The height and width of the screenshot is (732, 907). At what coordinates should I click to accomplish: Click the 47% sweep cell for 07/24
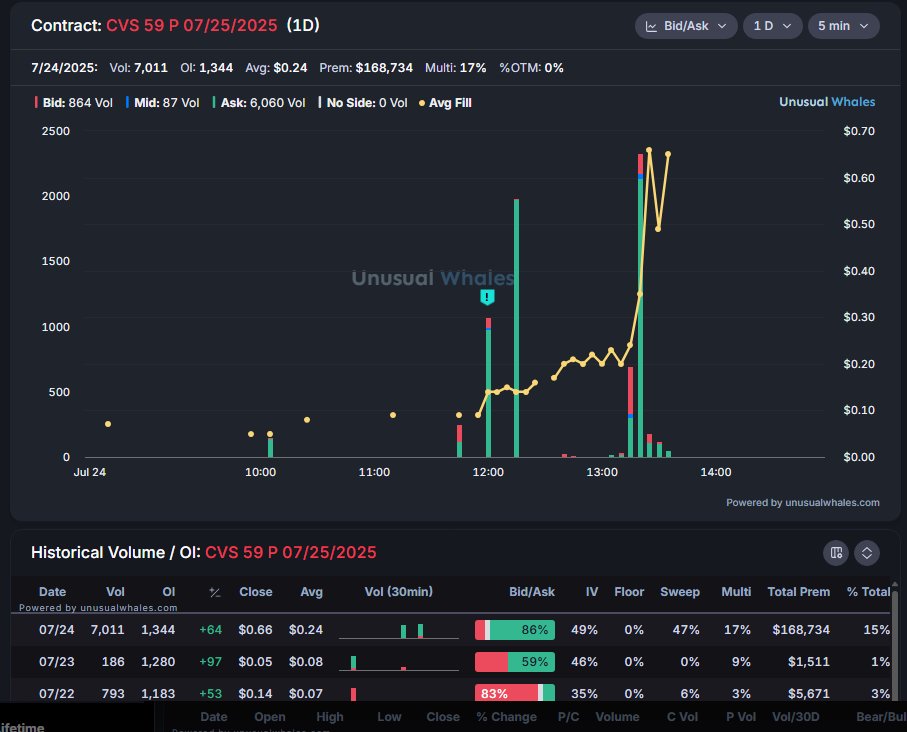coord(685,630)
